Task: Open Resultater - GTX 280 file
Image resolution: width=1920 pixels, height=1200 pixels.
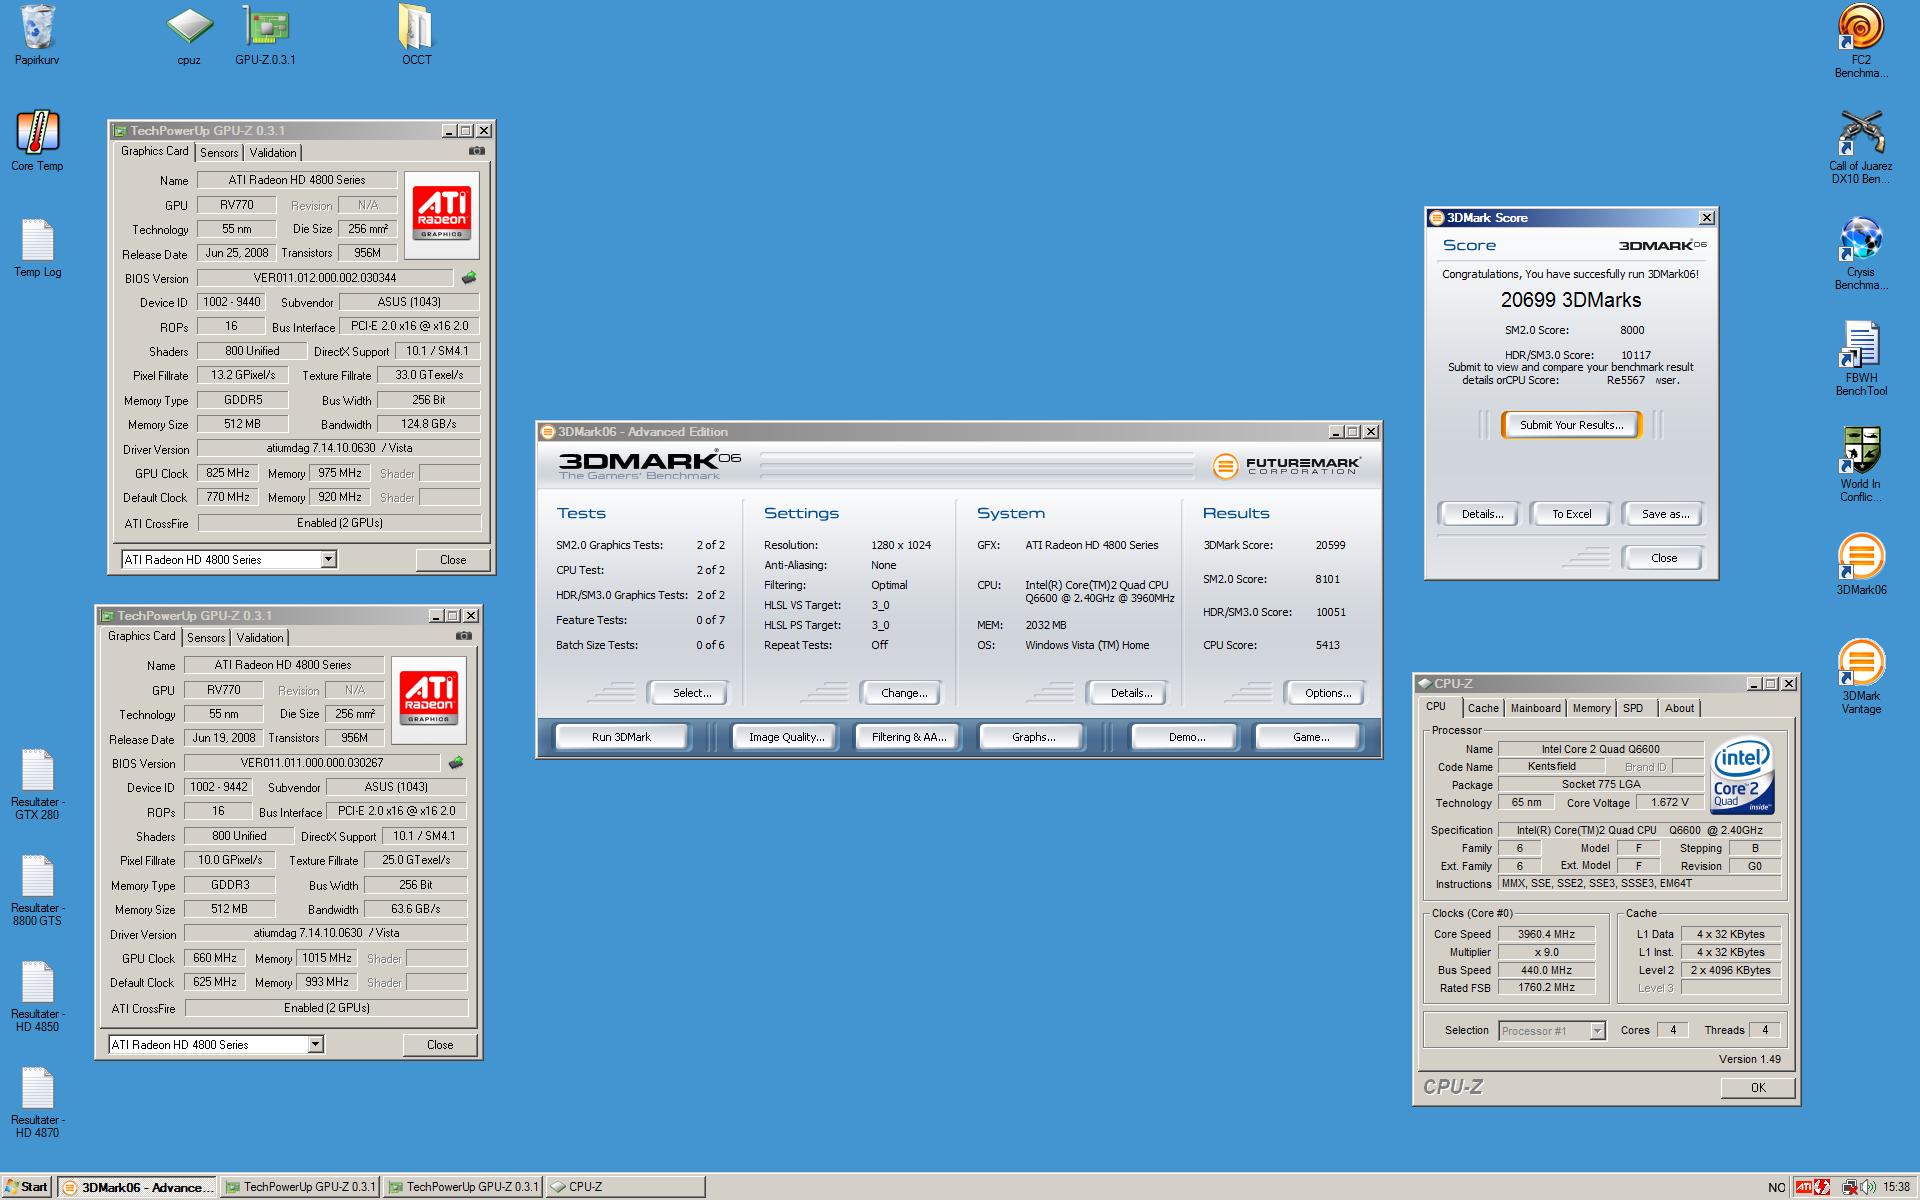Action: [x=37, y=784]
